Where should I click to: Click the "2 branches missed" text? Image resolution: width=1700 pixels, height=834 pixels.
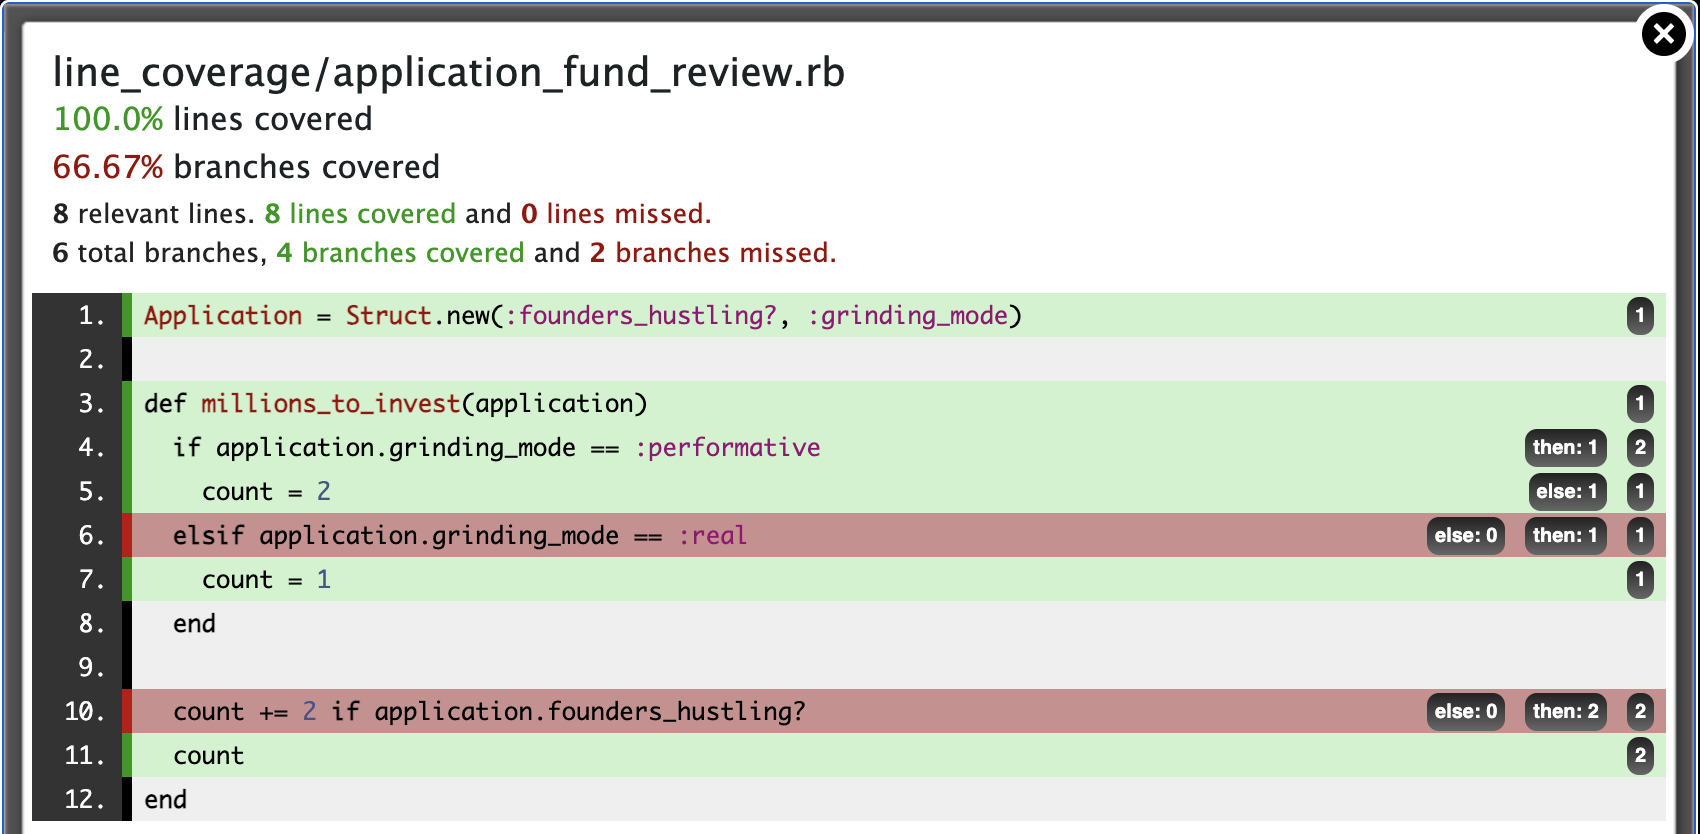(x=712, y=253)
